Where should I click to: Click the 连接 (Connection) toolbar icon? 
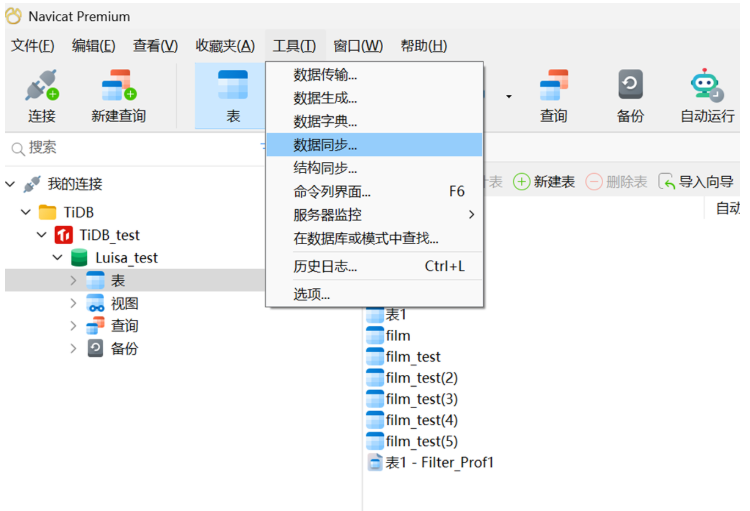[x=42, y=96]
